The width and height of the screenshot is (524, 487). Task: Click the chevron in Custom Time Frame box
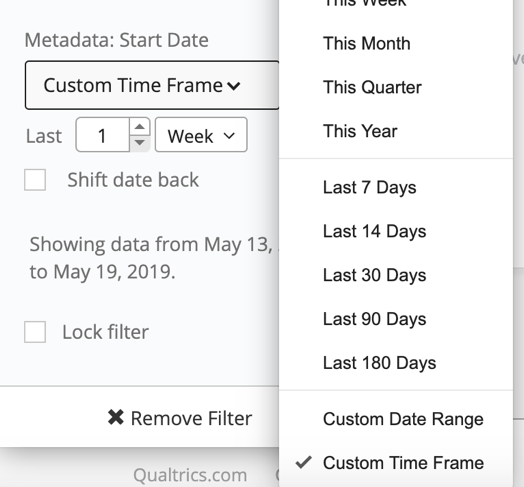tap(234, 86)
